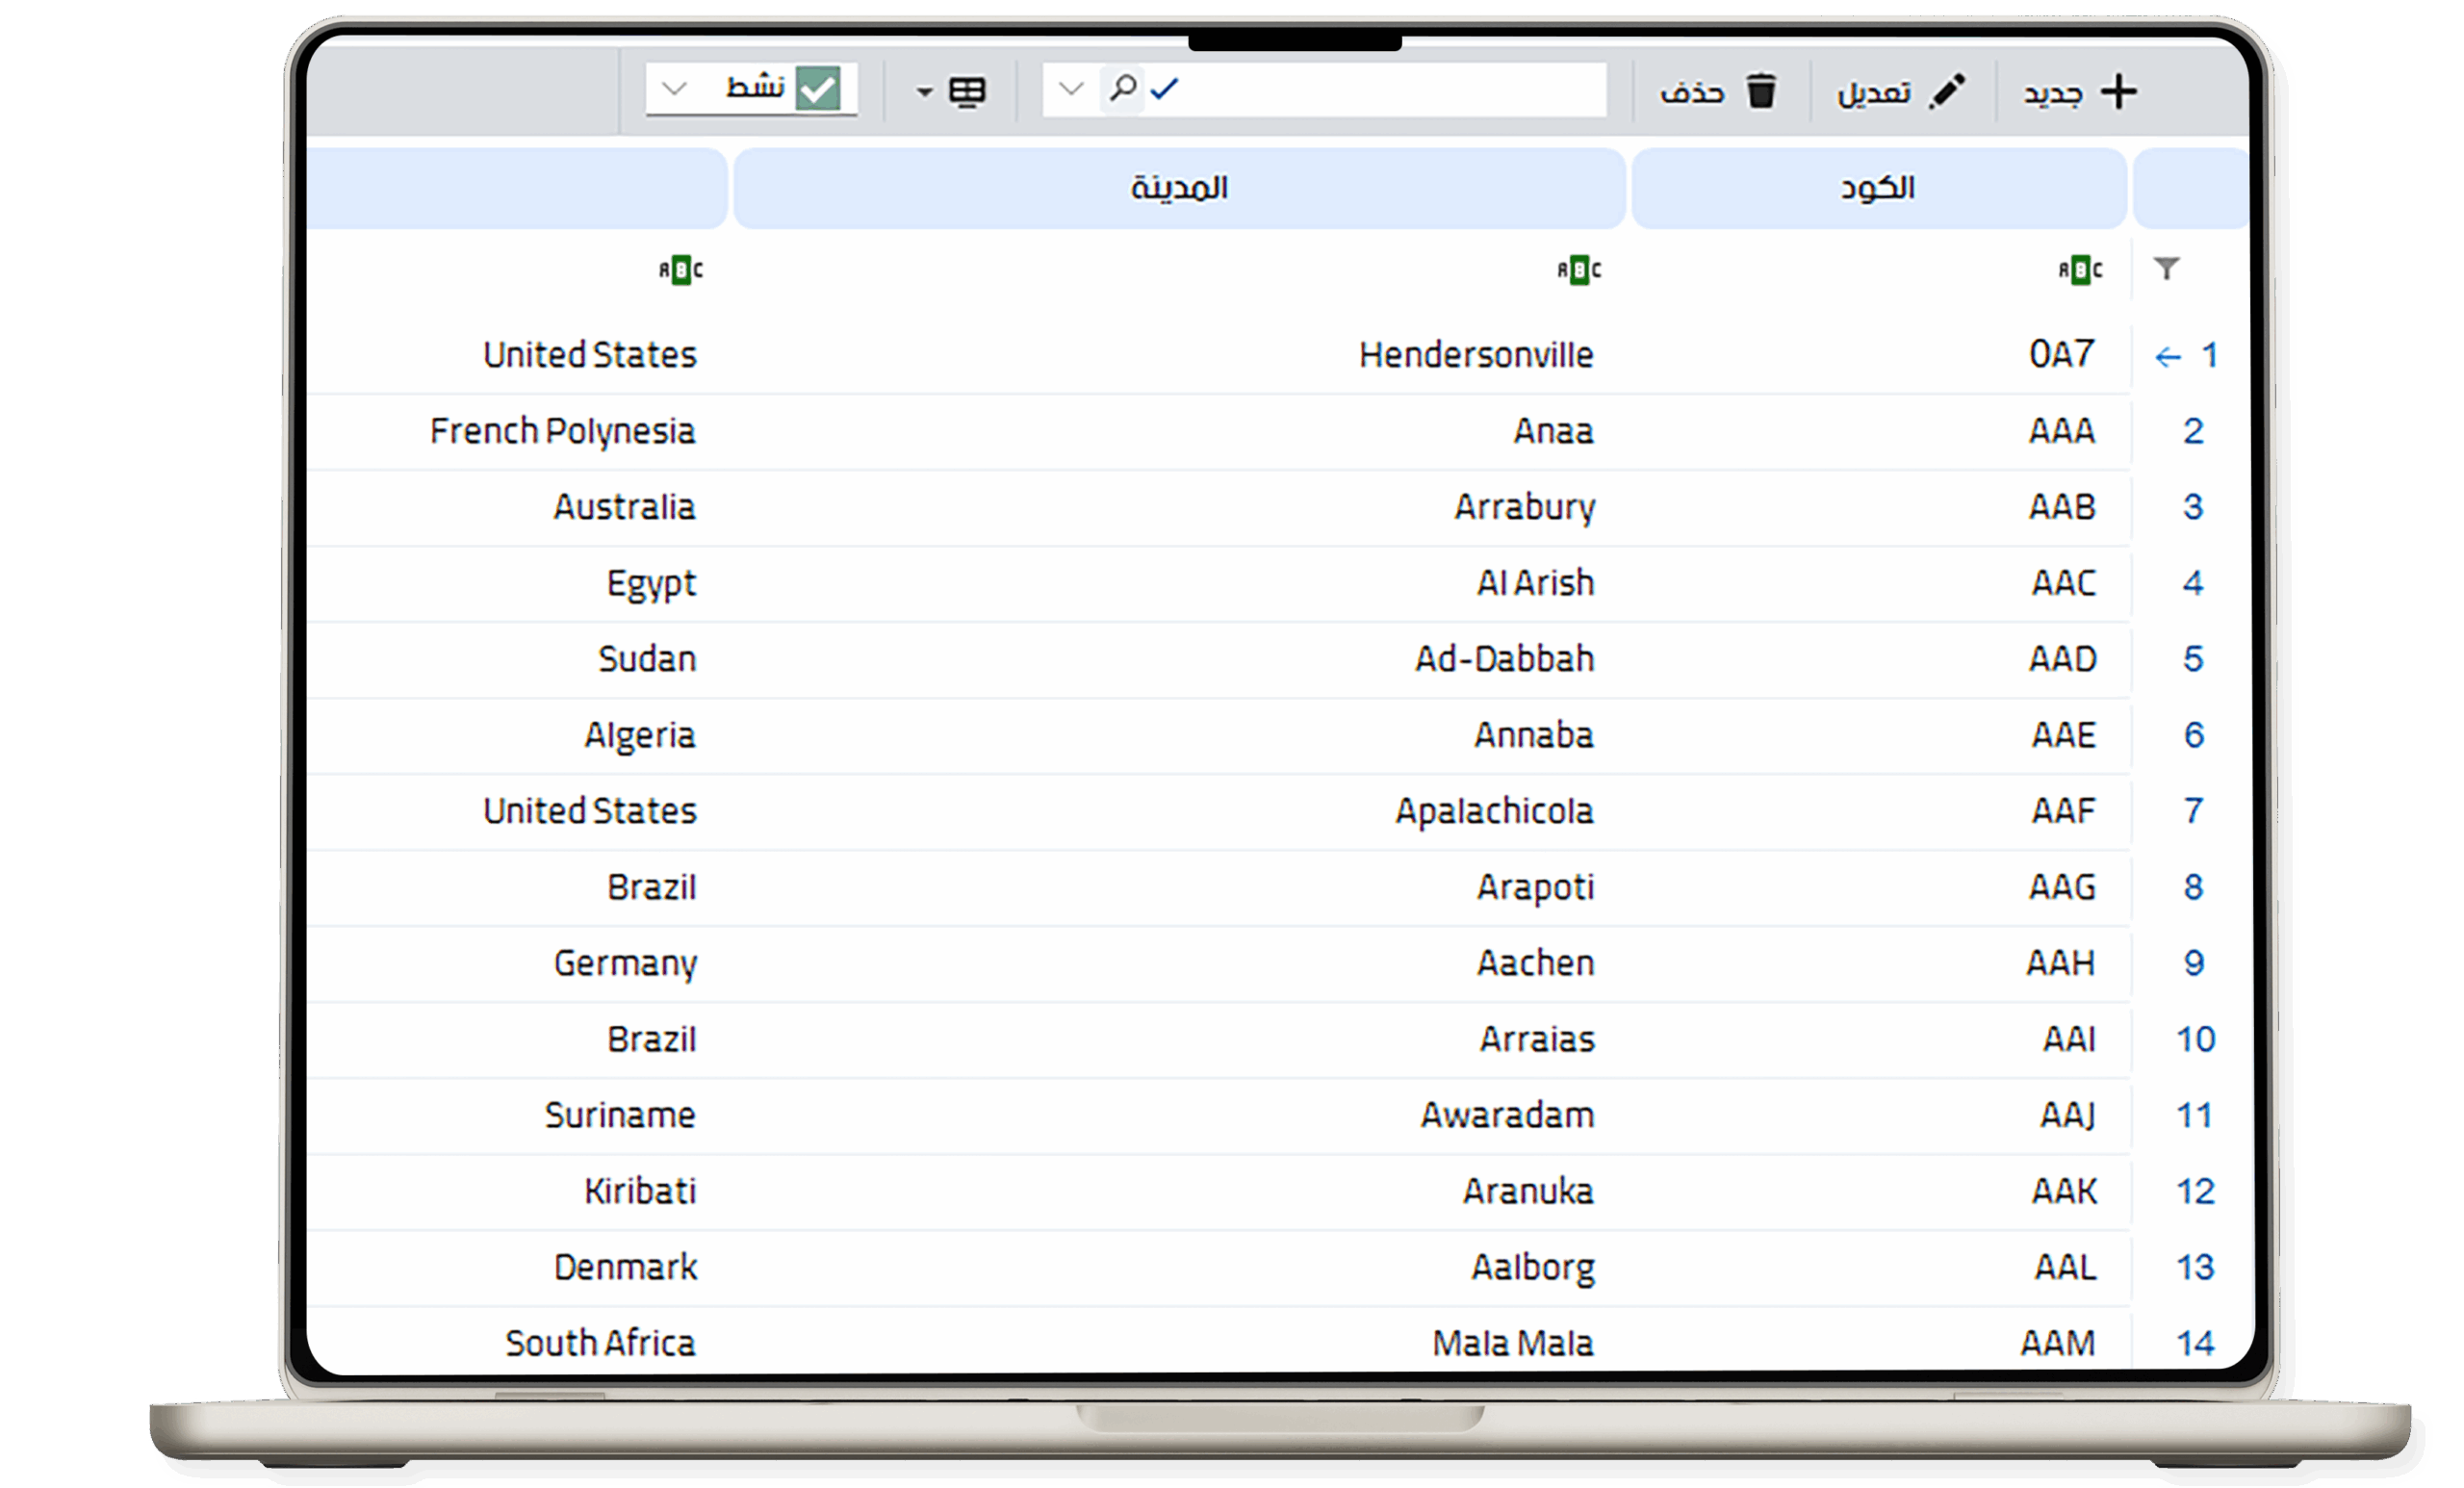Expand the table view options arrow
Screen dimensions: 2464x1488
click(x=925, y=93)
